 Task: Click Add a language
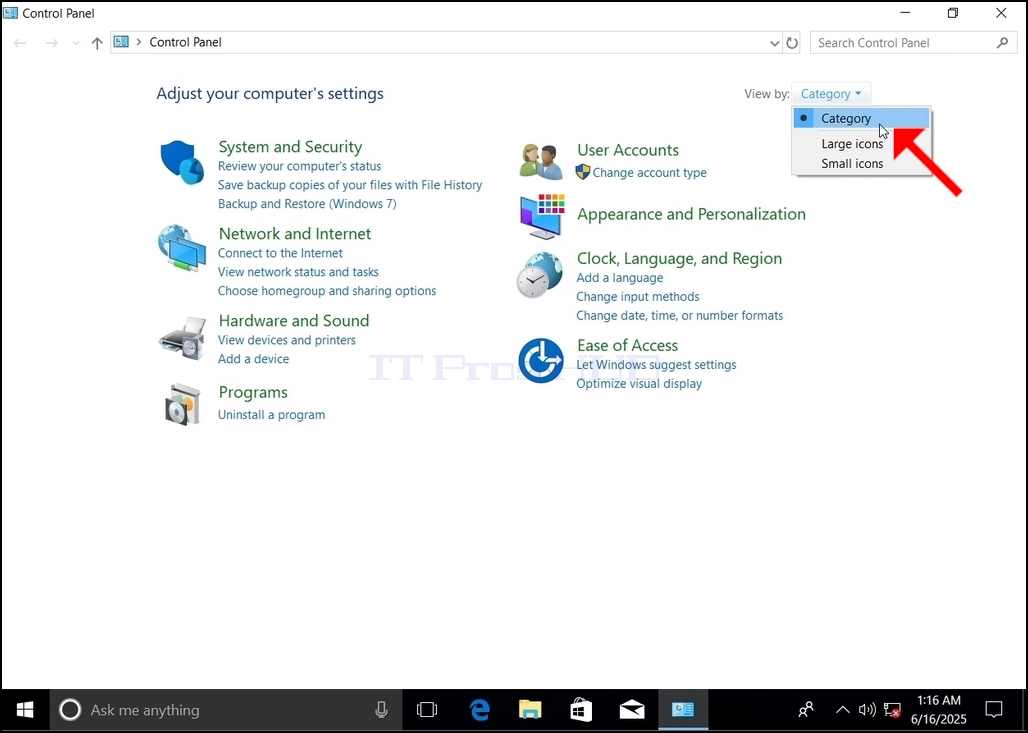(620, 277)
